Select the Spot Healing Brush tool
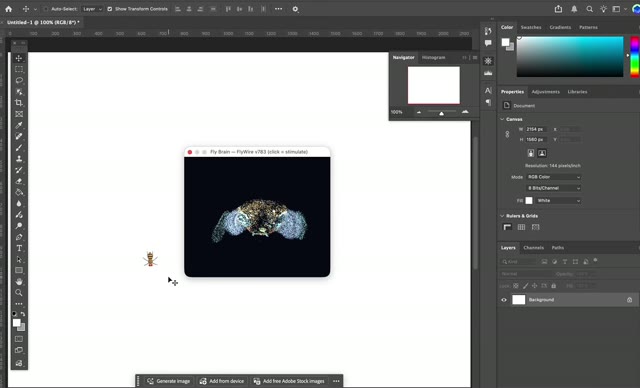This screenshot has width=640, height=388. (19, 136)
